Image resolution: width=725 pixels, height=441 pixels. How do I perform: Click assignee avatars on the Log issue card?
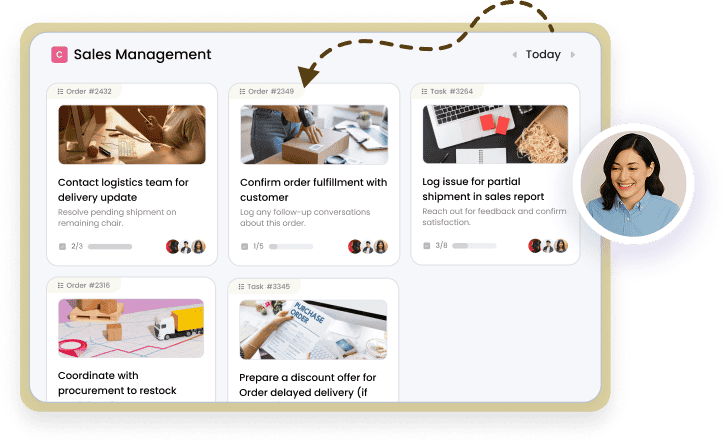coord(548,245)
